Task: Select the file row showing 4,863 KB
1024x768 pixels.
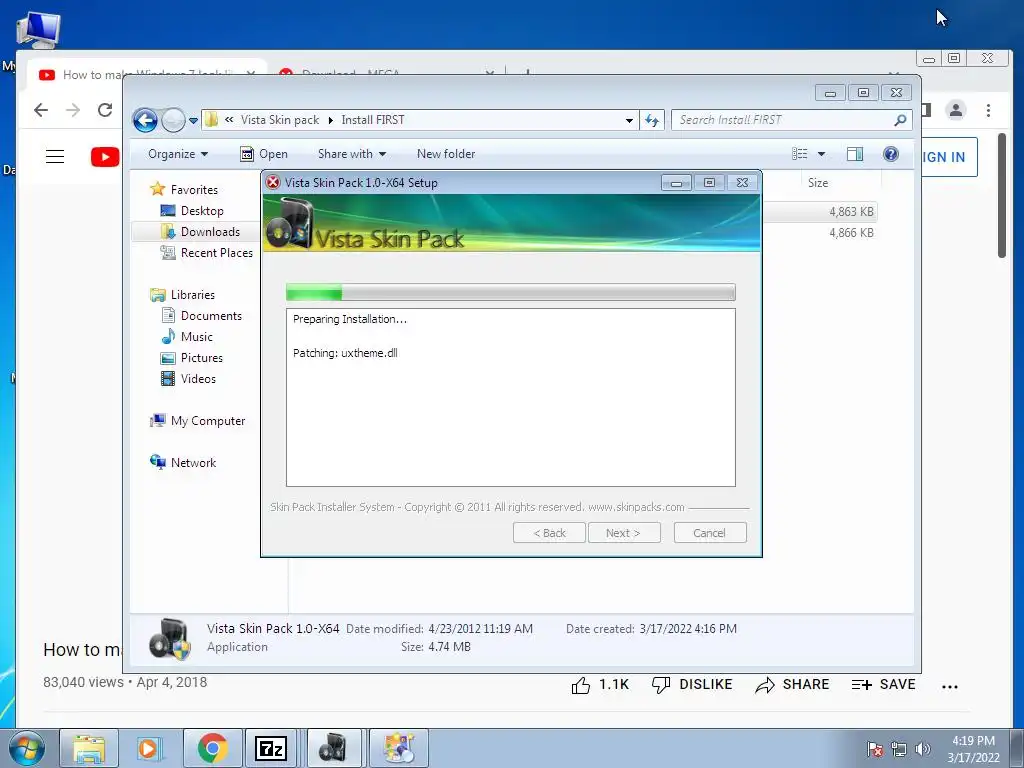Action: 822,212
